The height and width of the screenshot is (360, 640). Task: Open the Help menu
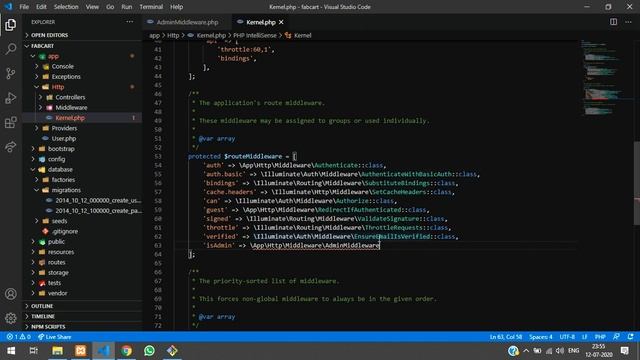point(176,7)
